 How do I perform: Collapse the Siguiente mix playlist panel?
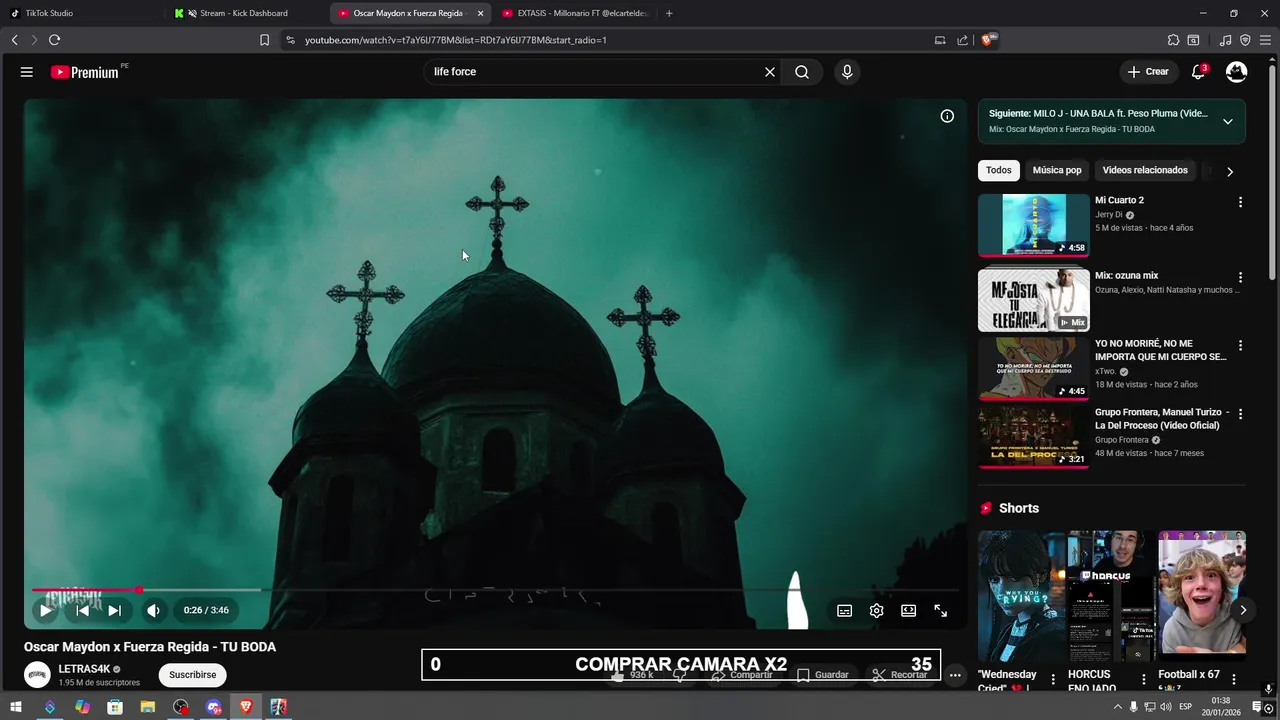[x=1228, y=121]
